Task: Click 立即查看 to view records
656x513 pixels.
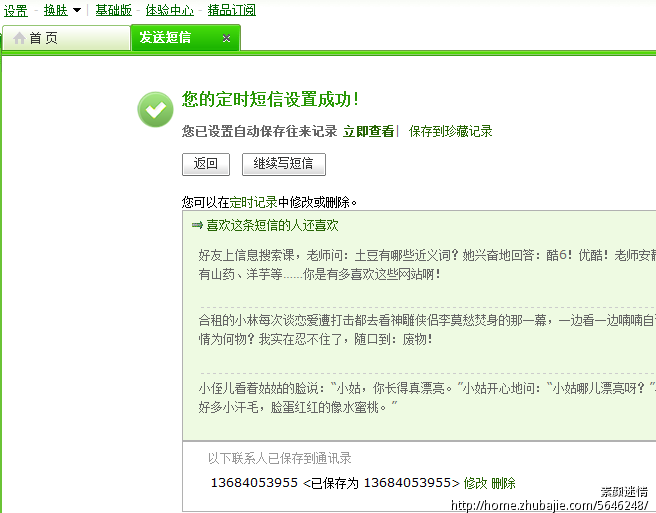Action: click(369, 131)
